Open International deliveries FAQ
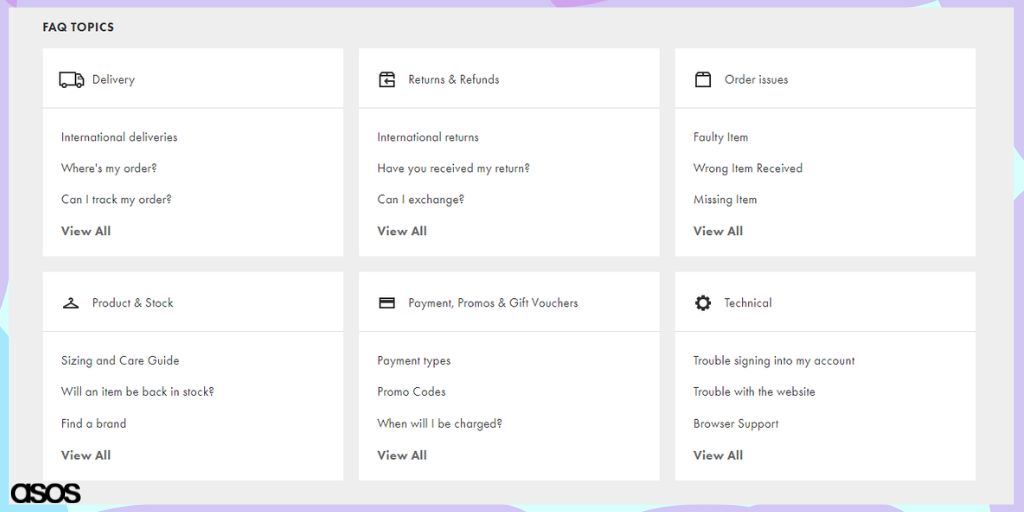Image resolution: width=1024 pixels, height=512 pixels. click(x=119, y=137)
